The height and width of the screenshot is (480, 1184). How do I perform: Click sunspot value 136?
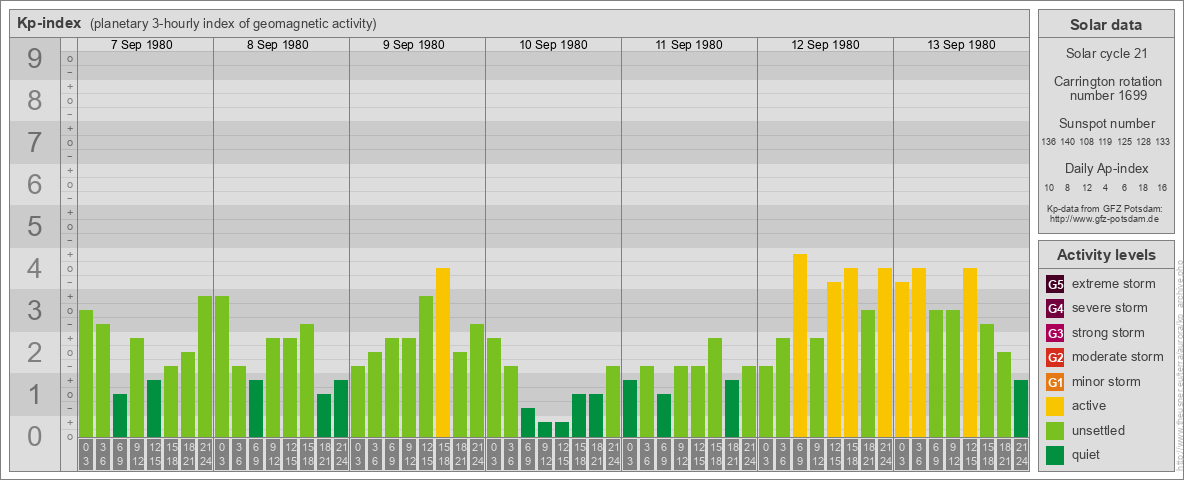point(1048,142)
